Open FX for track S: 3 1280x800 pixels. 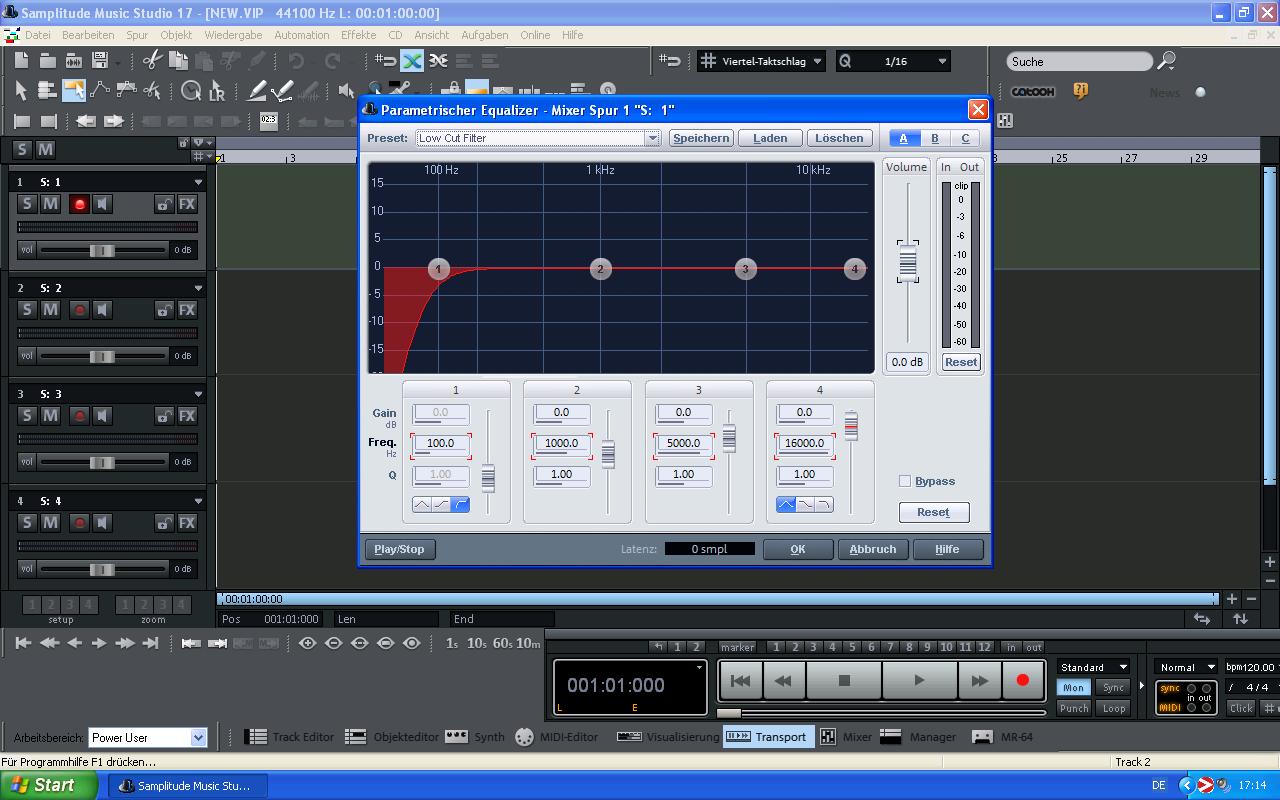click(187, 416)
